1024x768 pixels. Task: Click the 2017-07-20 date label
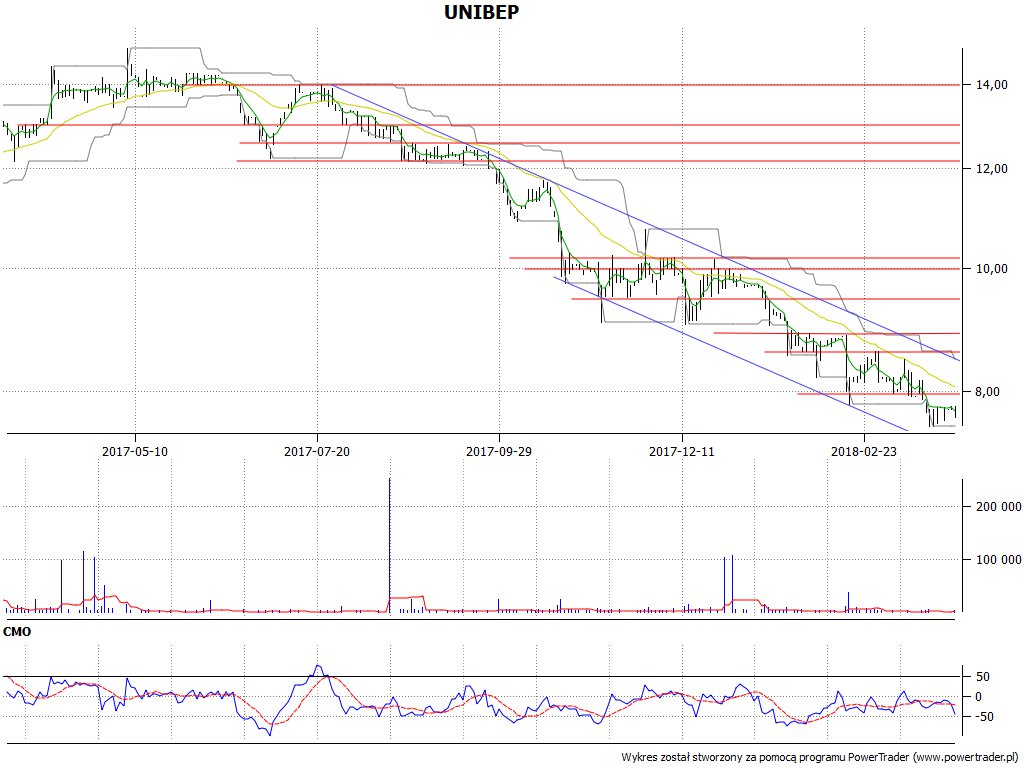click(x=317, y=451)
